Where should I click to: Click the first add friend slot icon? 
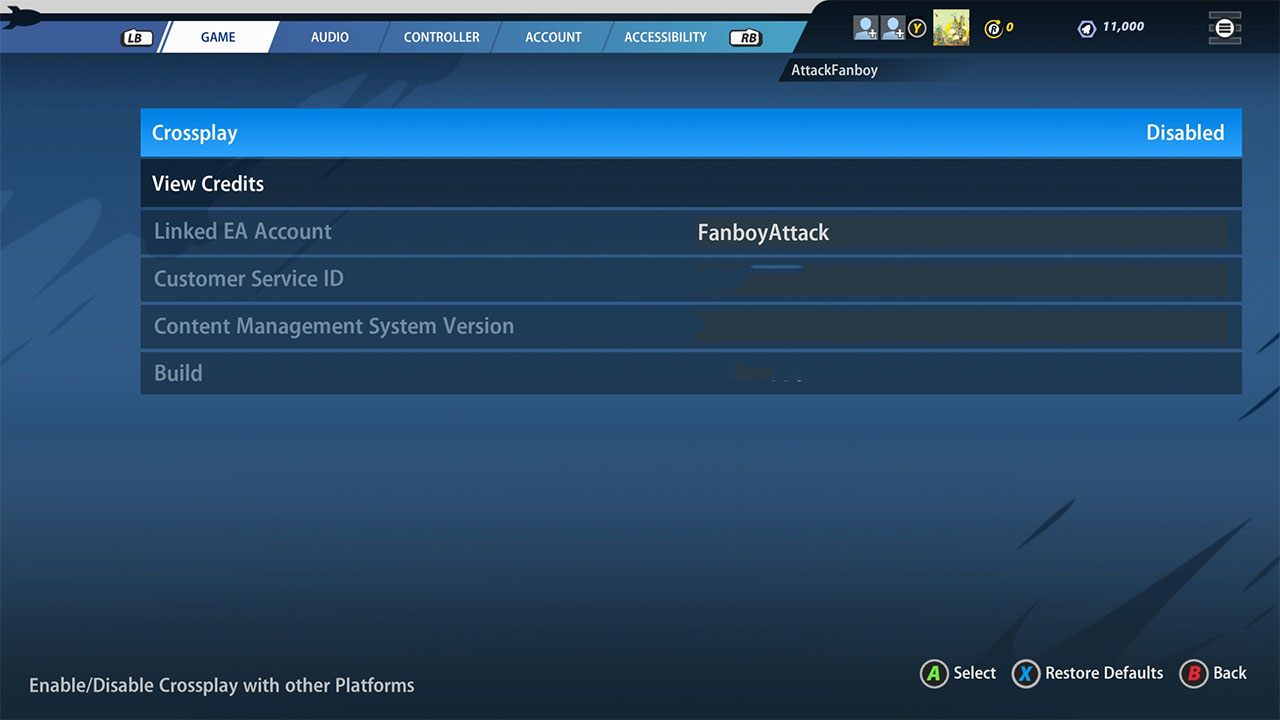point(865,28)
